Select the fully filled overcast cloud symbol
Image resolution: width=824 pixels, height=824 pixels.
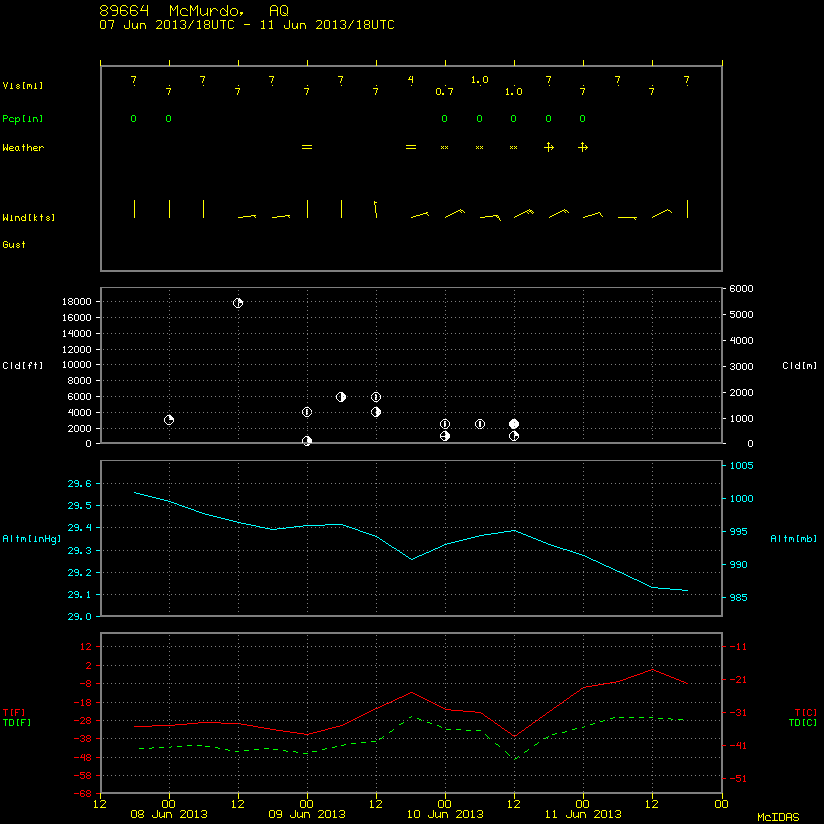tap(514, 424)
